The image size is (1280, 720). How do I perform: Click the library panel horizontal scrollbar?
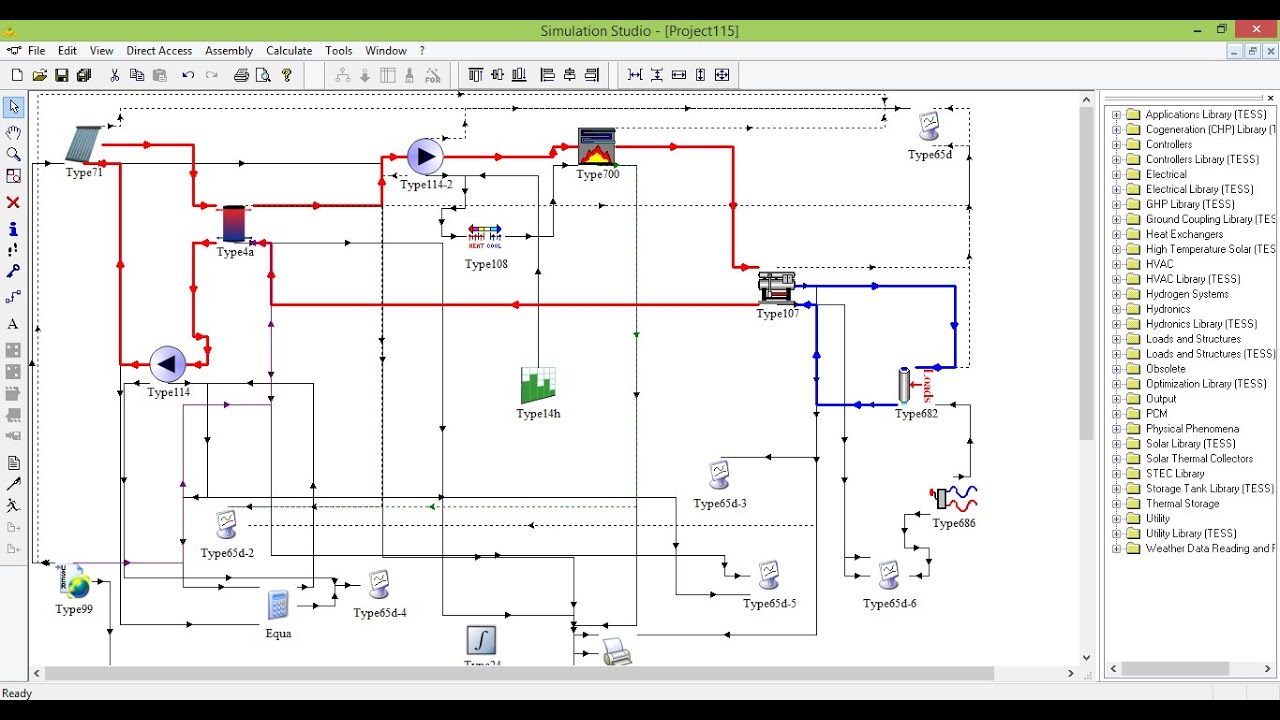pos(1175,668)
